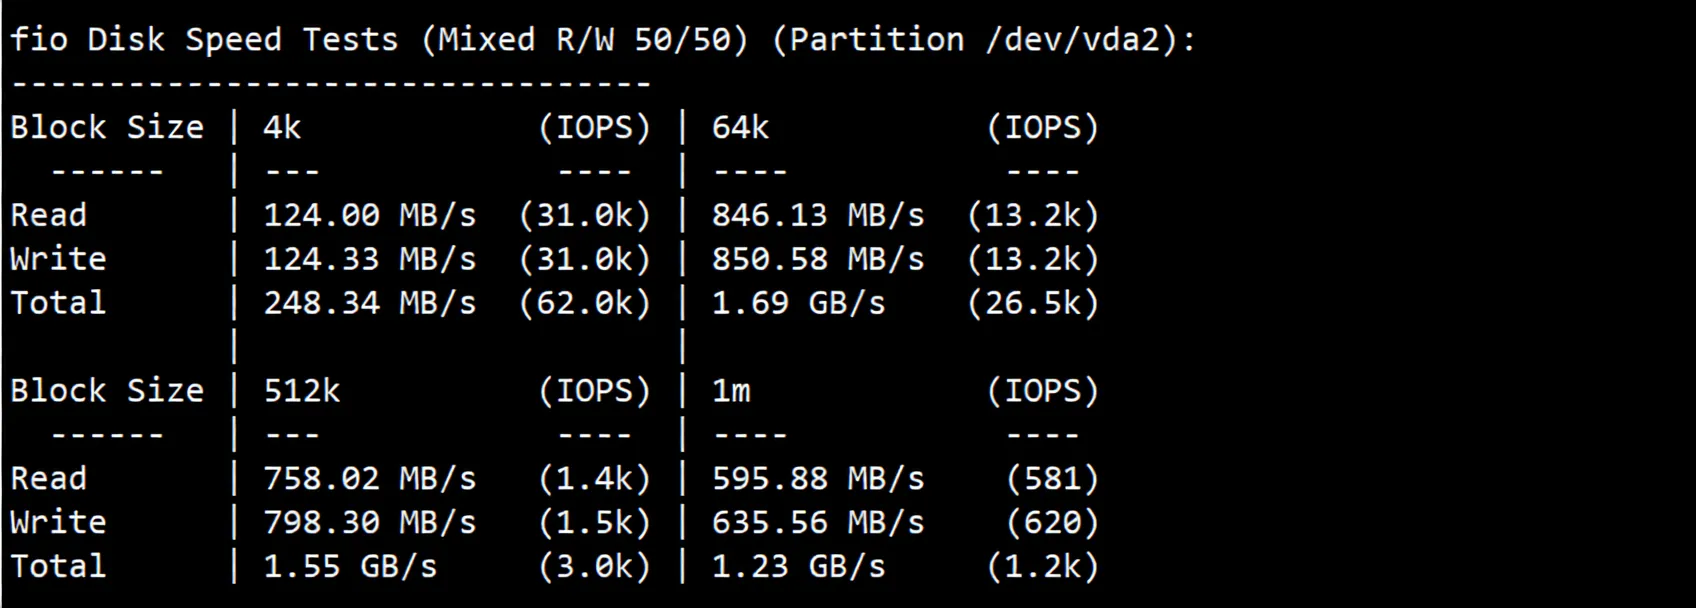Viewport: 1696px width, 608px height.
Task: Click the 64k read speed 846.13 MB/s
Action: click(818, 215)
